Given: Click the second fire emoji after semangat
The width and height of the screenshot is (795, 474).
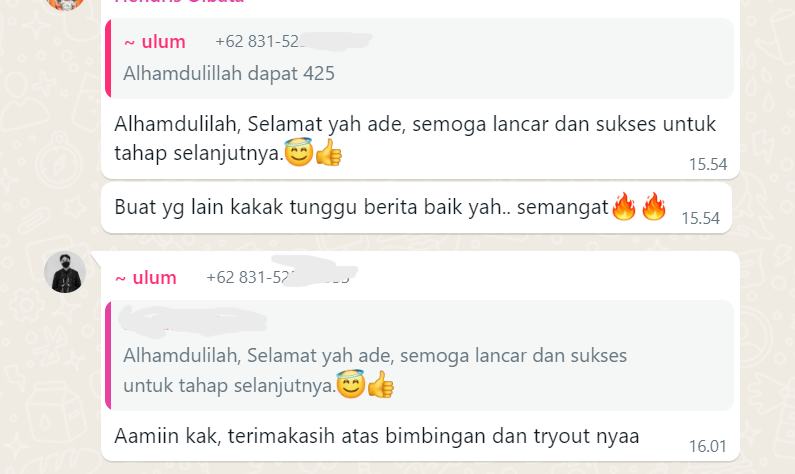Looking at the screenshot, I should click(x=654, y=206).
